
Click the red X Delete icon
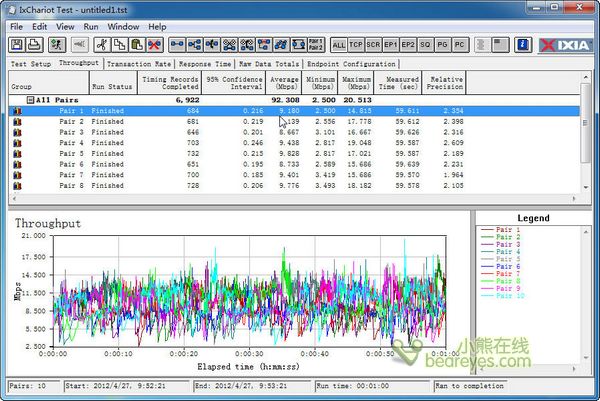click(155, 45)
